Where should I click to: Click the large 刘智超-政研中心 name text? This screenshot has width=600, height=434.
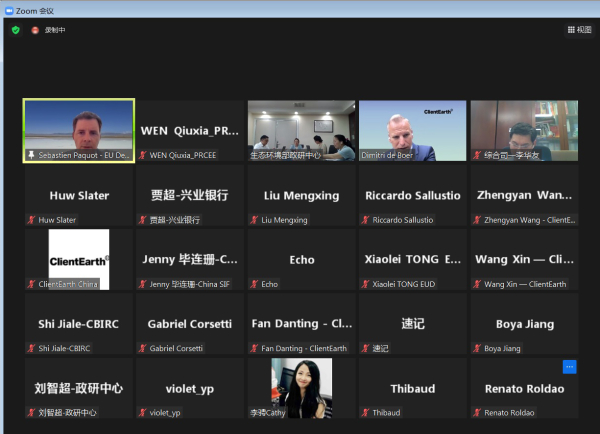point(79,388)
